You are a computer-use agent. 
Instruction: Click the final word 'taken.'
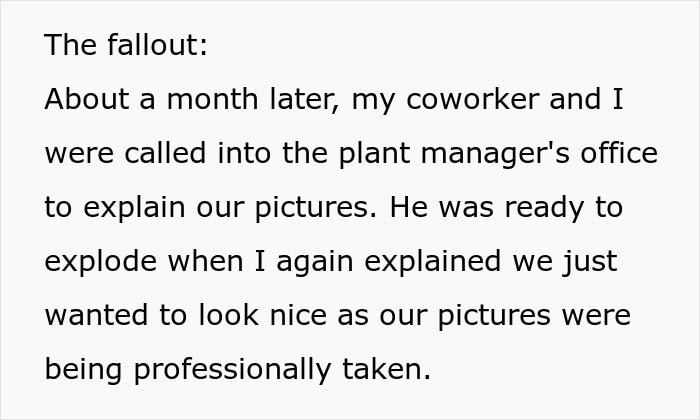(387, 370)
